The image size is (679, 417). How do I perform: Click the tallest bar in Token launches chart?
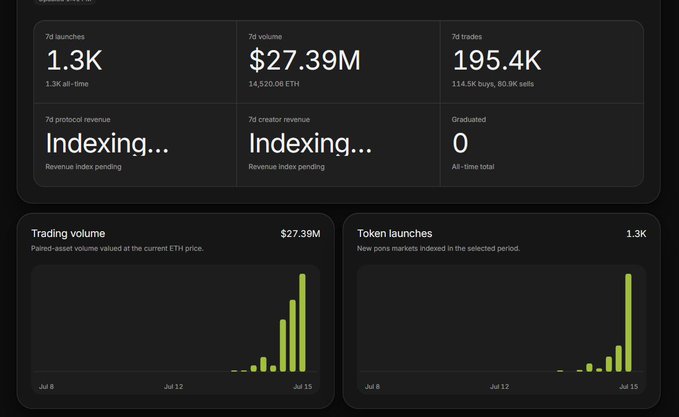click(x=628, y=323)
